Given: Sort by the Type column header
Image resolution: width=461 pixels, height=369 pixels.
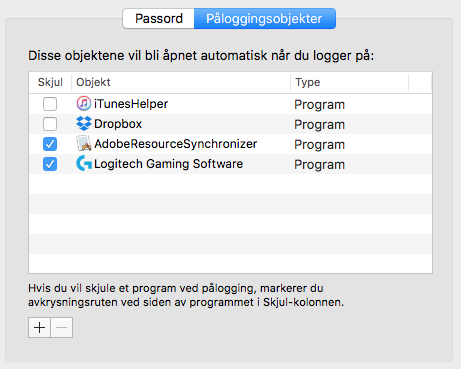Looking at the screenshot, I should click(350, 82).
